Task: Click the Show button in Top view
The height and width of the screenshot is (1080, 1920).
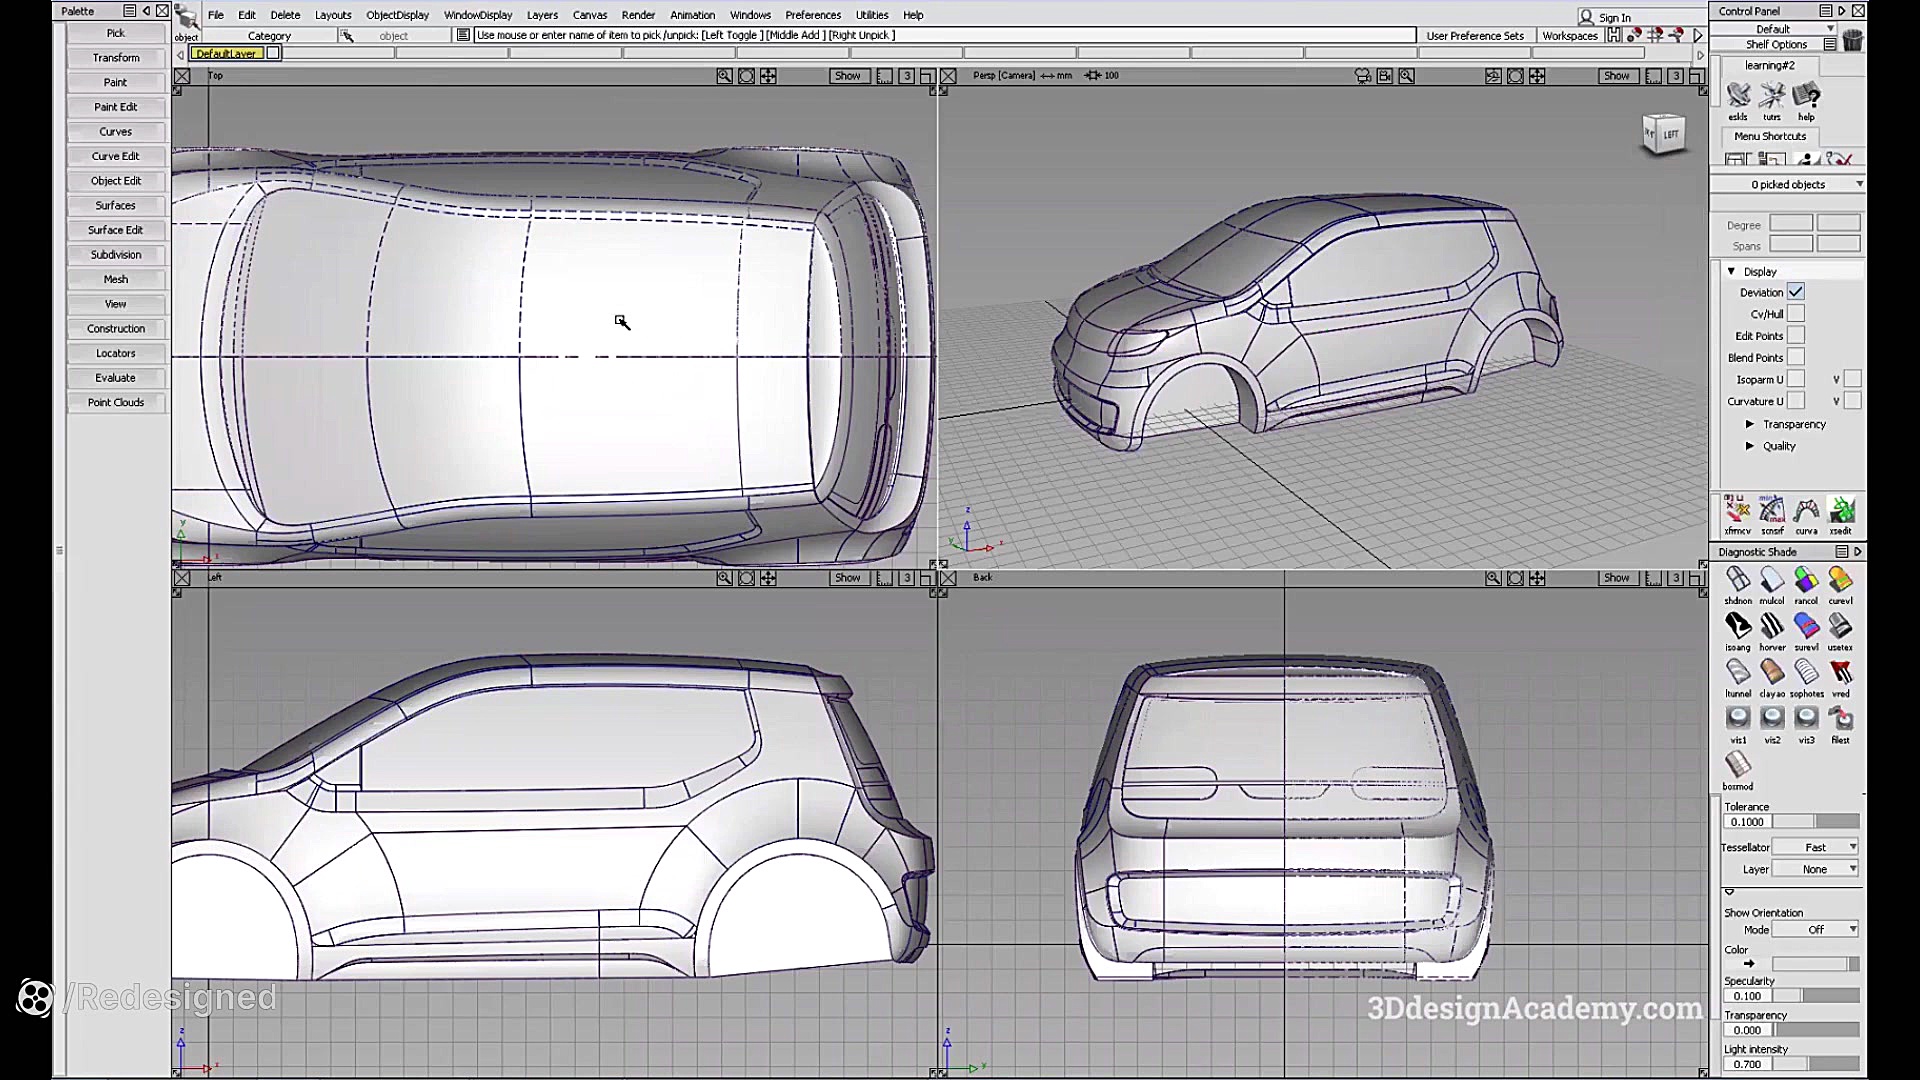Action: click(x=847, y=76)
